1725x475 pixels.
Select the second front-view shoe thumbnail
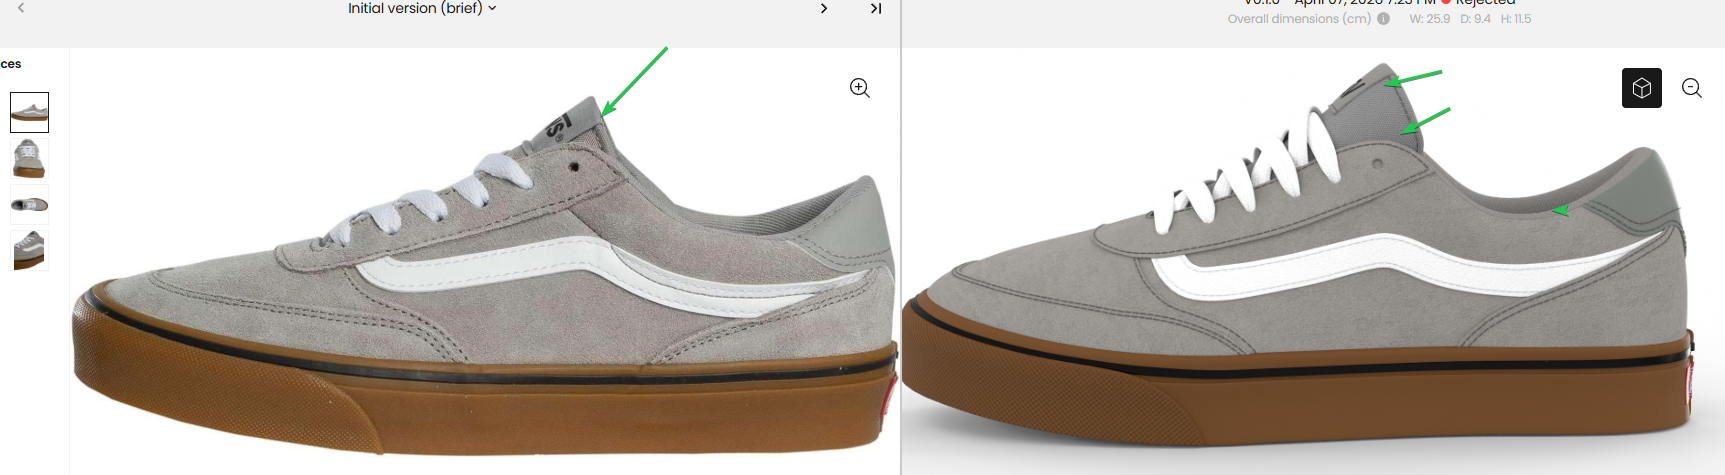[x=29, y=158]
